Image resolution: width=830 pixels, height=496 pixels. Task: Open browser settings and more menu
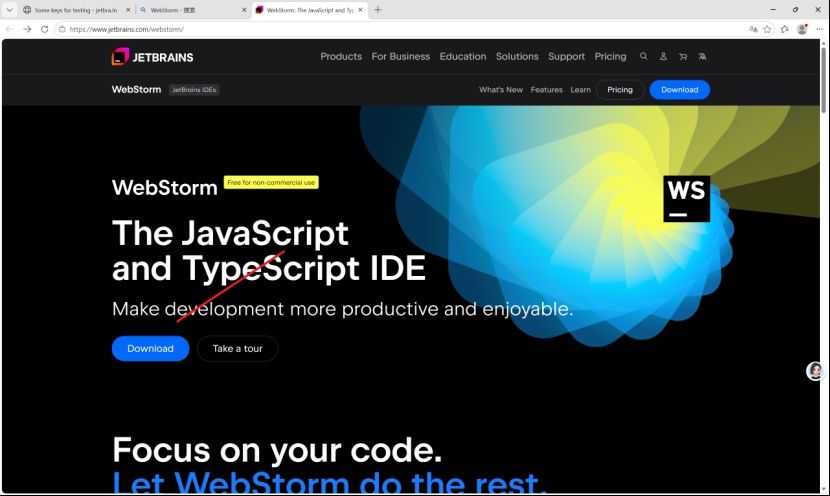click(819, 29)
